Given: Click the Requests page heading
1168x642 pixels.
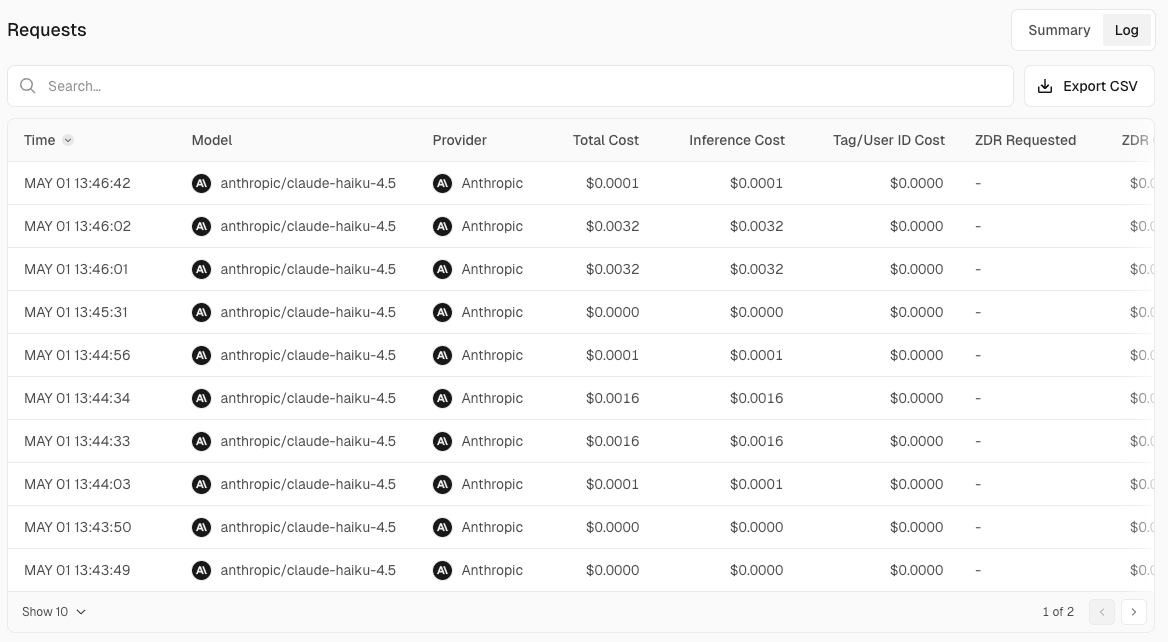Looking at the screenshot, I should pyautogui.click(x=47, y=30).
